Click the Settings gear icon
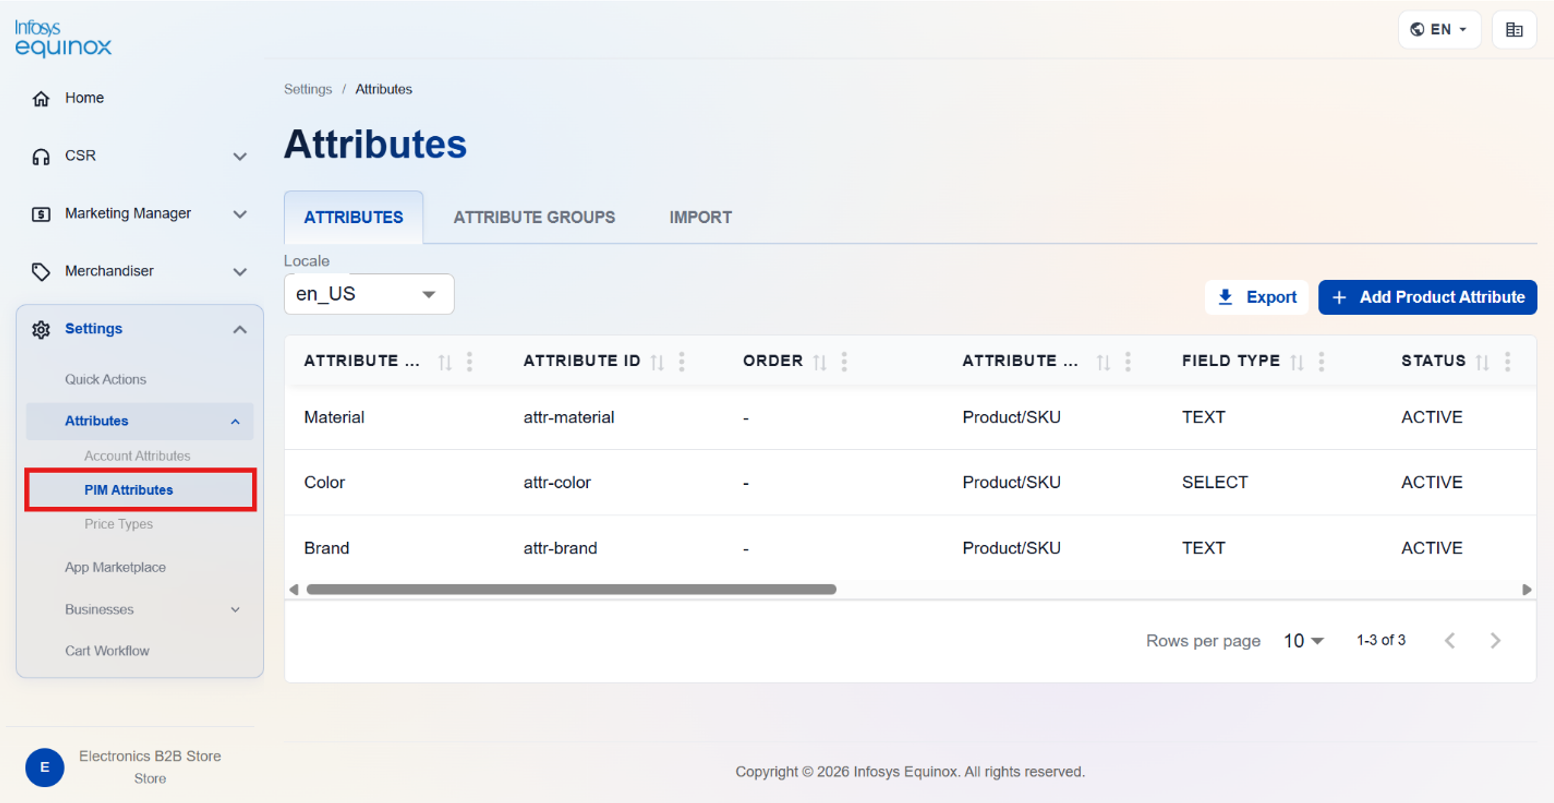Screen dimensions: 1554x803 (x=41, y=329)
